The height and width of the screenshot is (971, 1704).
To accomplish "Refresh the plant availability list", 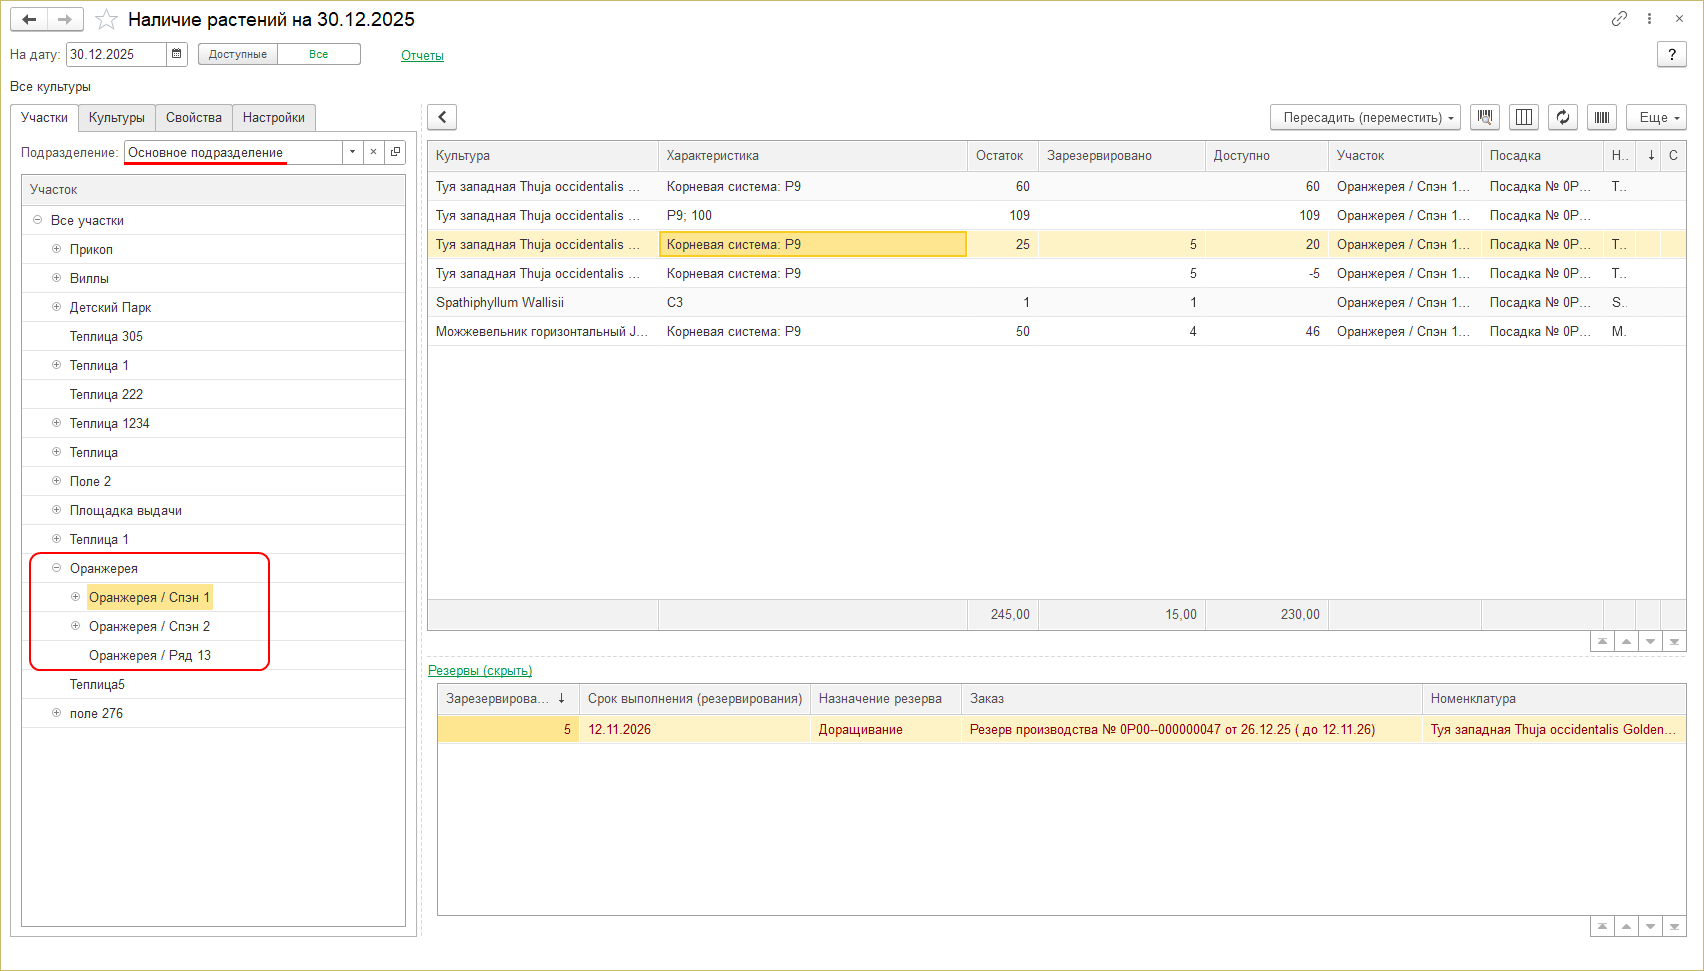I will [1563, 117].
